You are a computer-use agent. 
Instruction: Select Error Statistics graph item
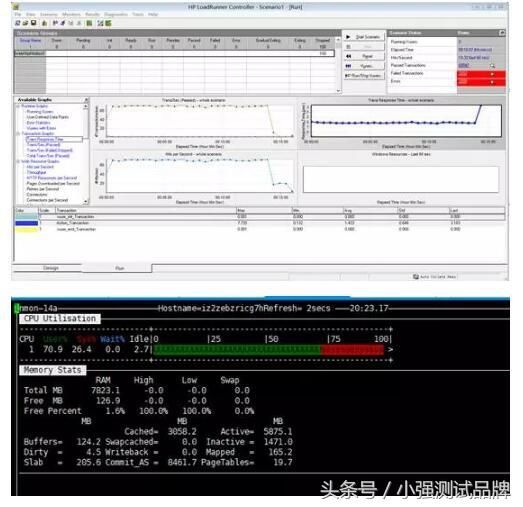tap(38, 123)
